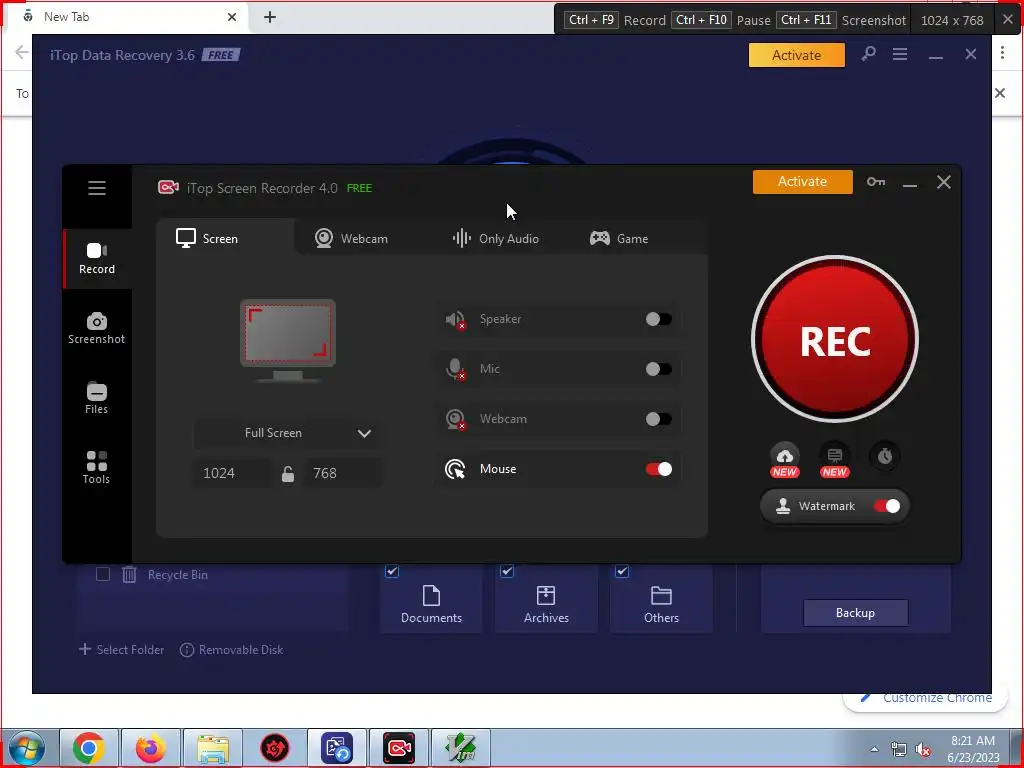Image resolution: width=1024 pixels, height=768 pixels.
Task: Toggle the aspect ratio lock icon
Action: (287, 473)
